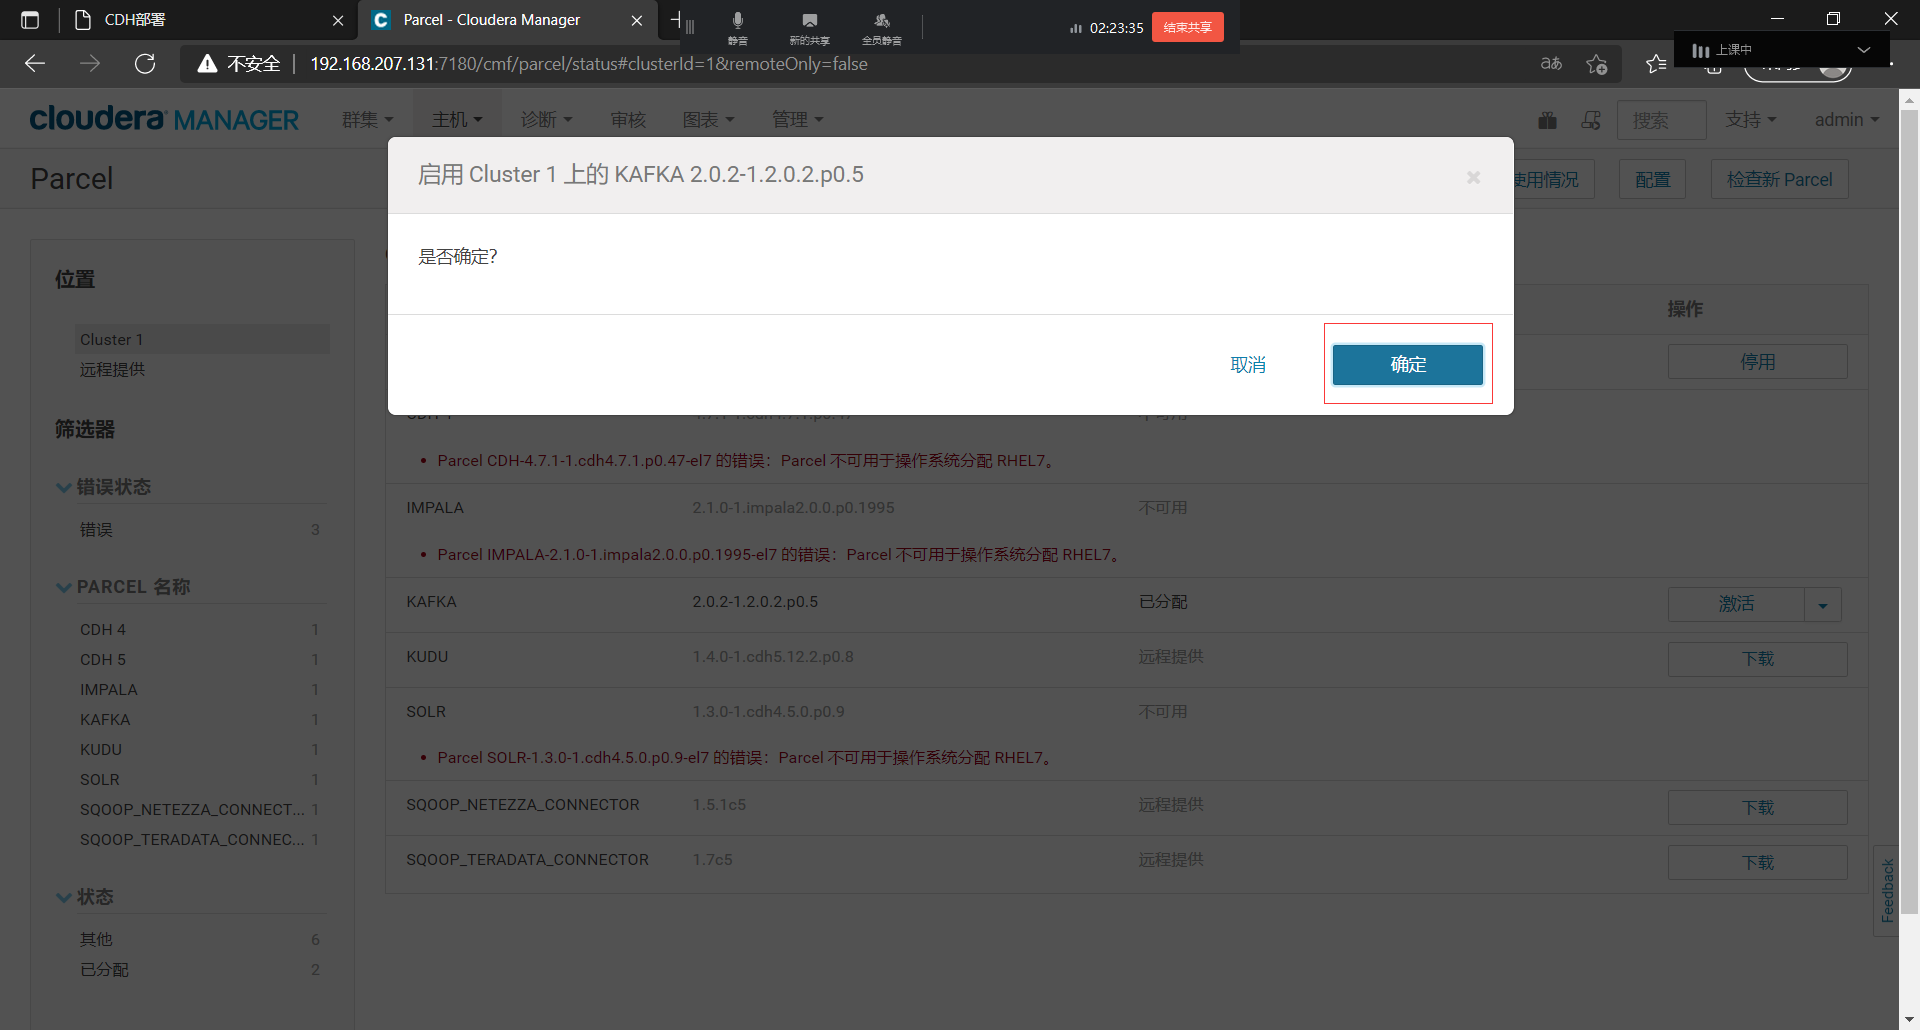Open the admin user dropdown
Image resolution: width=1920 pixels, height=1030 pixels.
click(x=1847, y=120)
